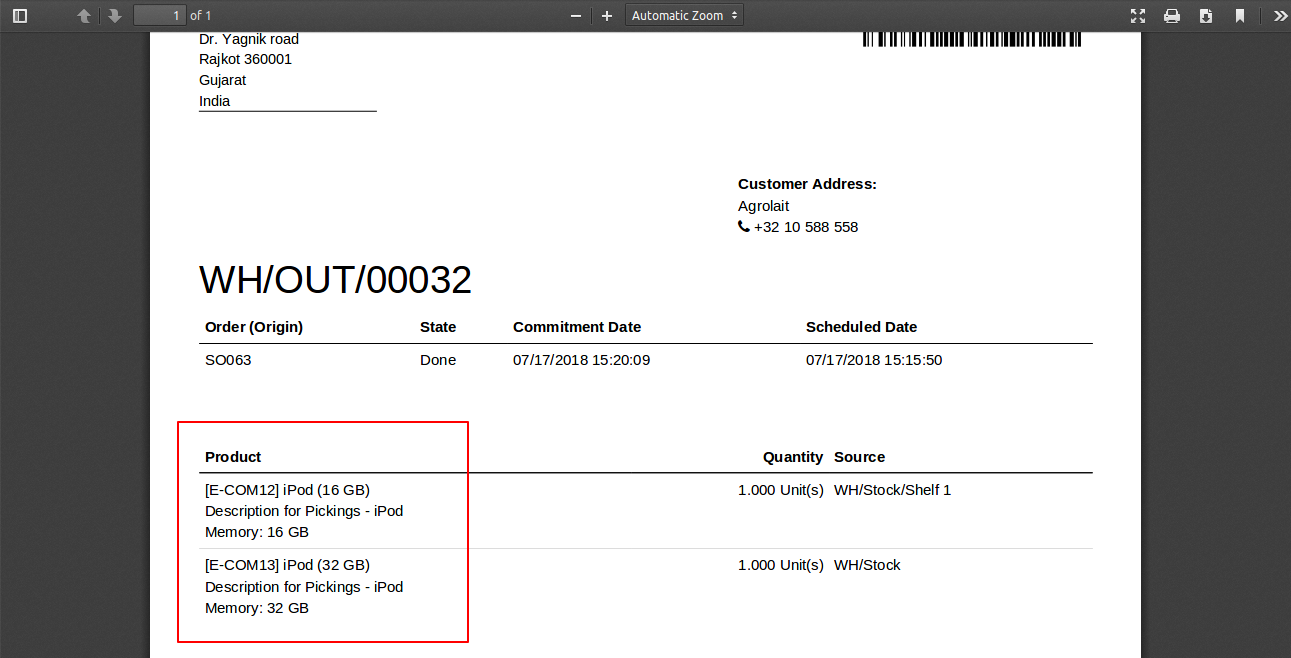Select the WH/OUT/00032 heading
The height and width of the screenshot is (658, 1291).
pos(336,280)
